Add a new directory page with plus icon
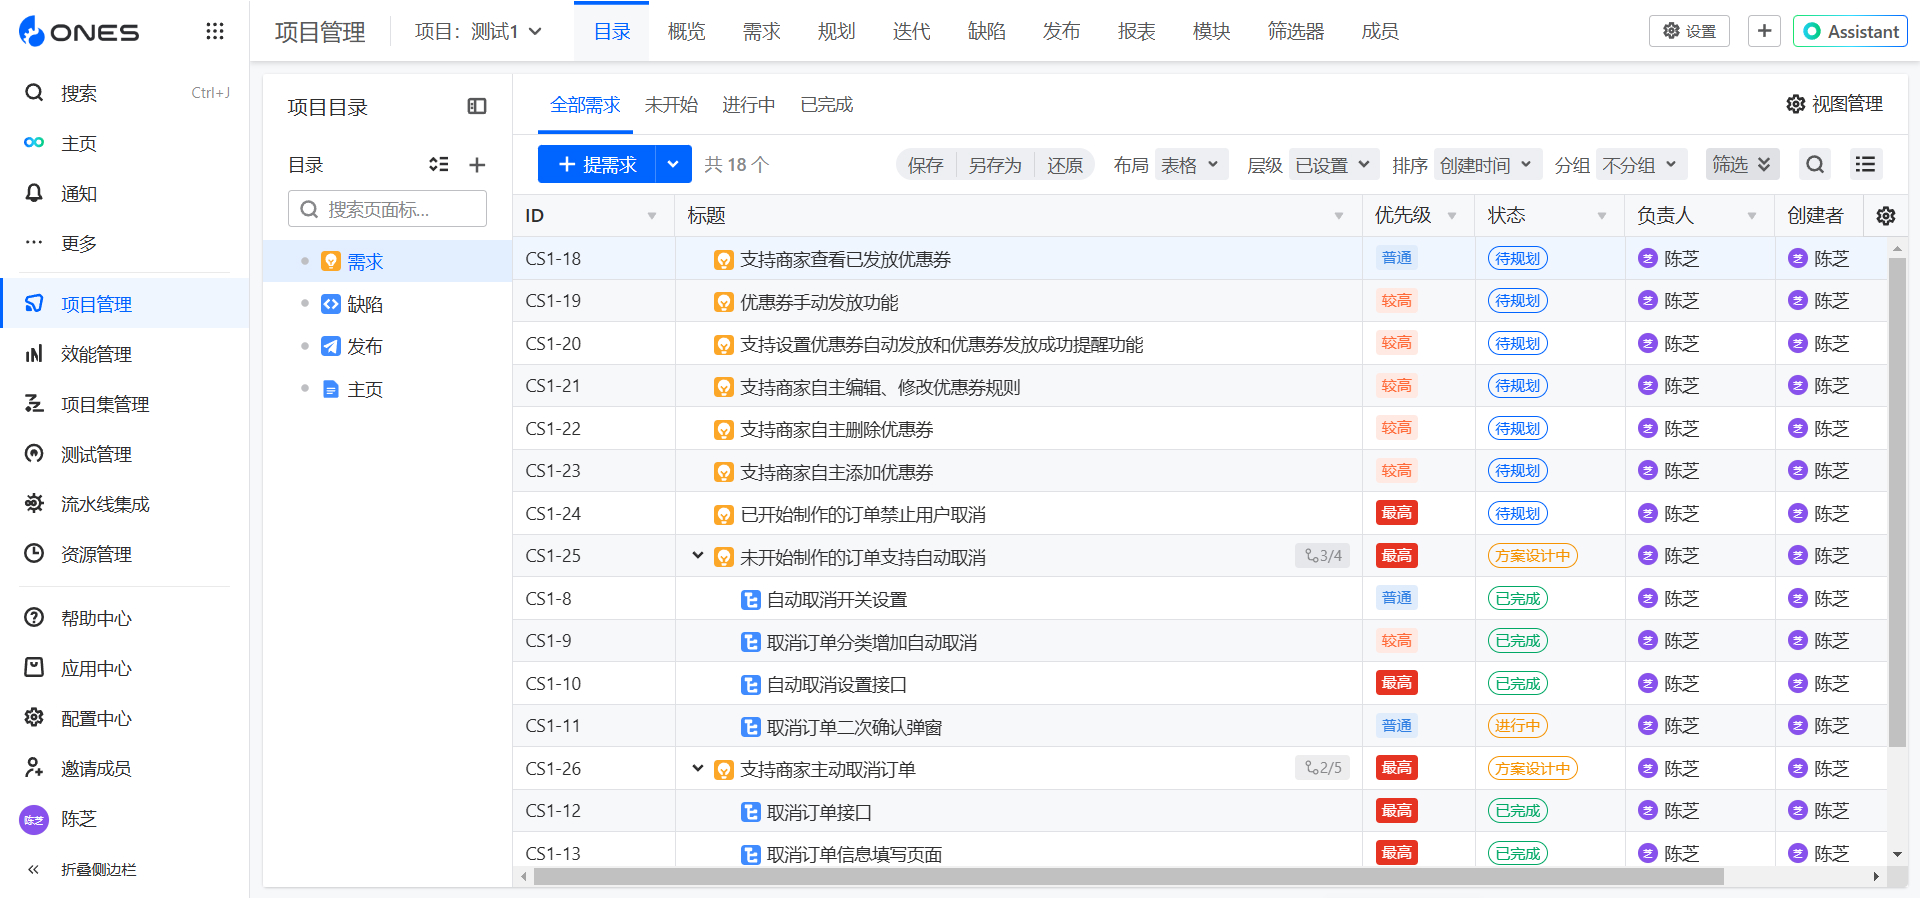Image resolution: width=1920 pixels, height=898 pixels. point(477,164)
